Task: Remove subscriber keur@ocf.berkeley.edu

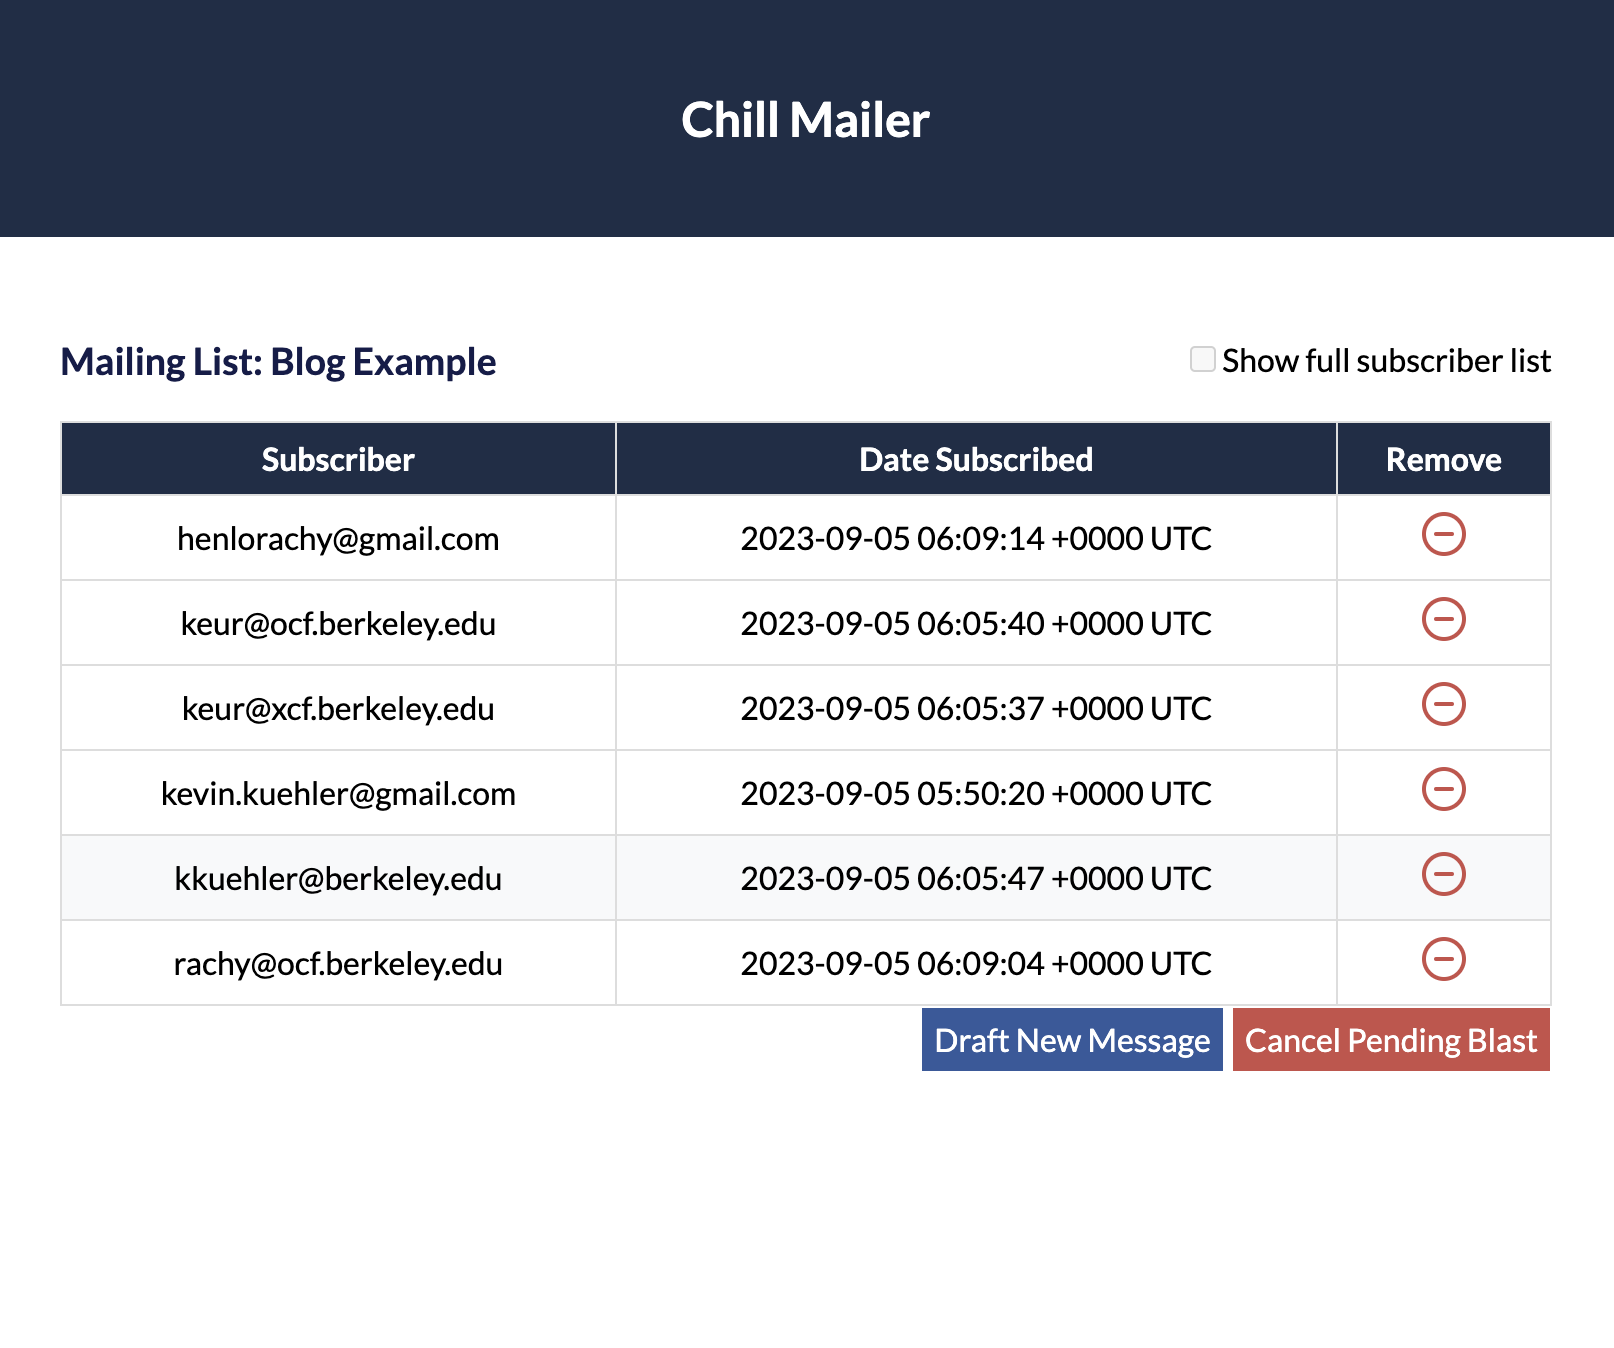Action: (x=1443, y=619)
